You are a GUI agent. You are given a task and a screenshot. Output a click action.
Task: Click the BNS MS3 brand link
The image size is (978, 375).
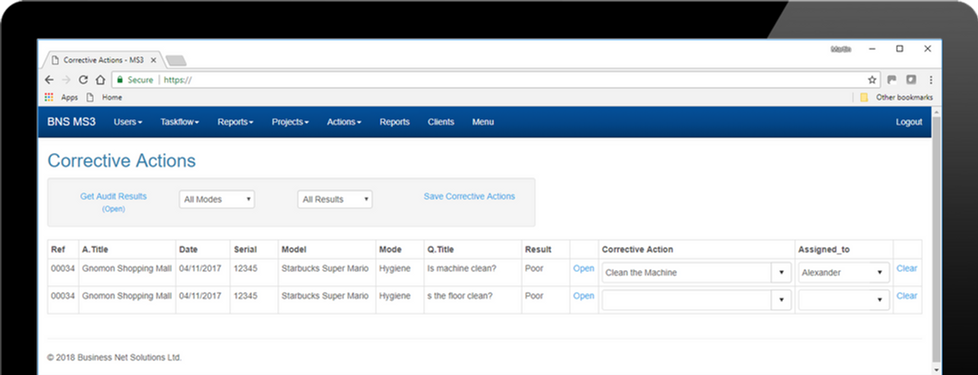pyautogui.click(x=72, y=122)
